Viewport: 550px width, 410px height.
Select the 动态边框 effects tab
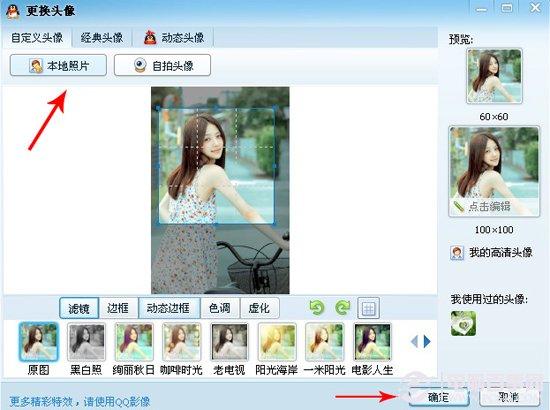[x=169, y=308]
